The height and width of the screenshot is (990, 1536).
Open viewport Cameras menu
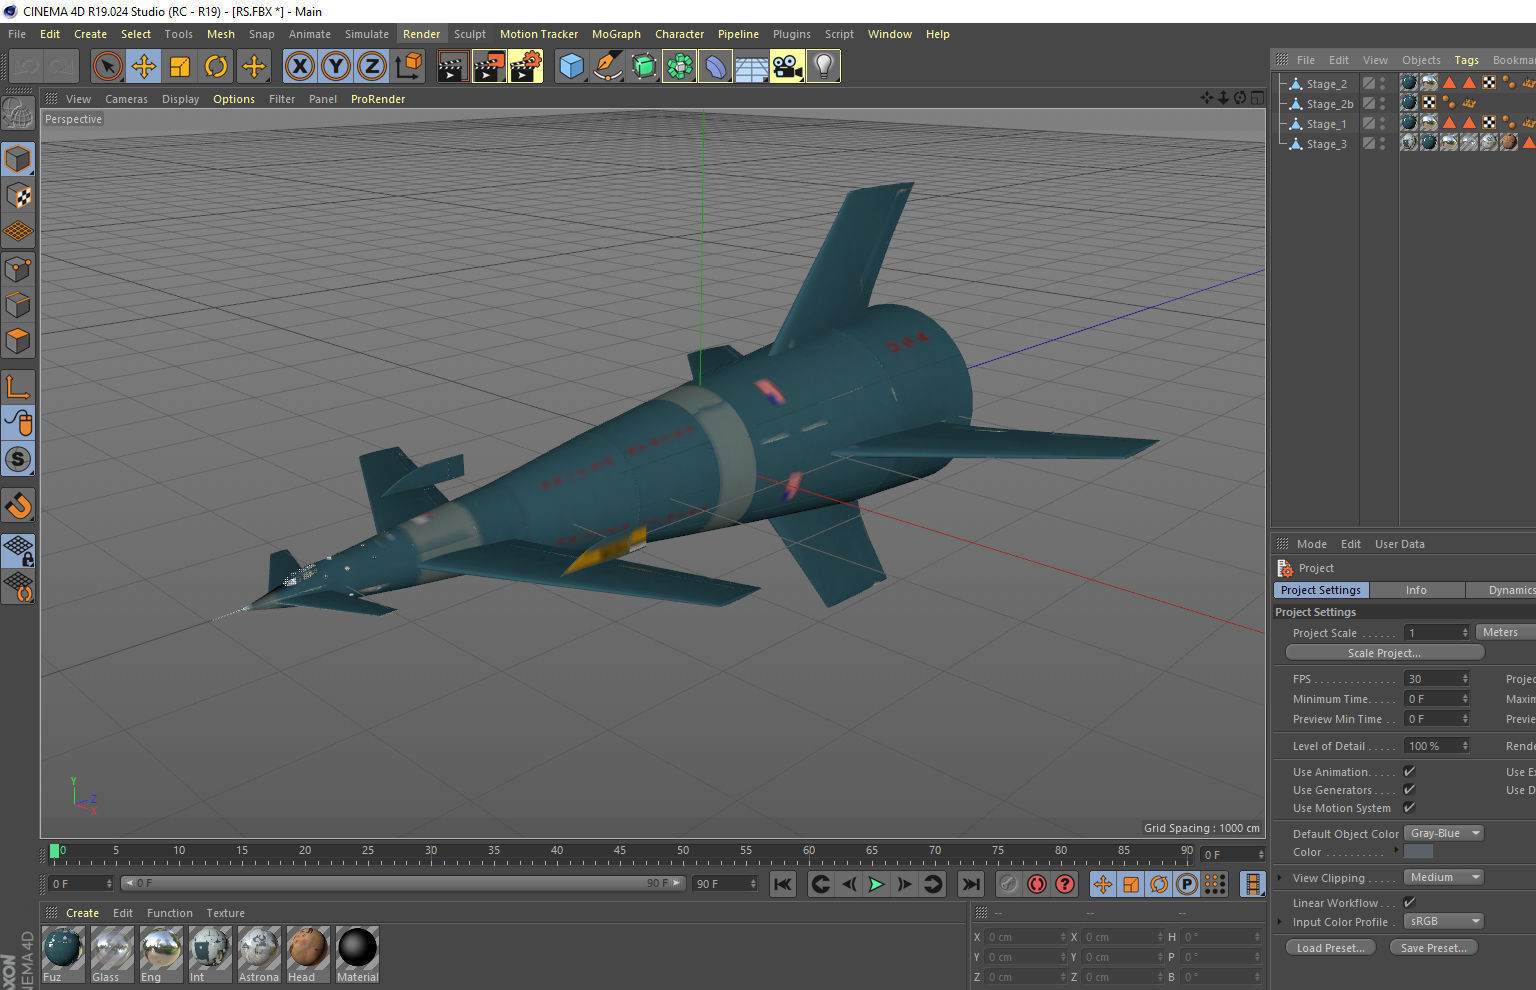click(x=126, y=99)
